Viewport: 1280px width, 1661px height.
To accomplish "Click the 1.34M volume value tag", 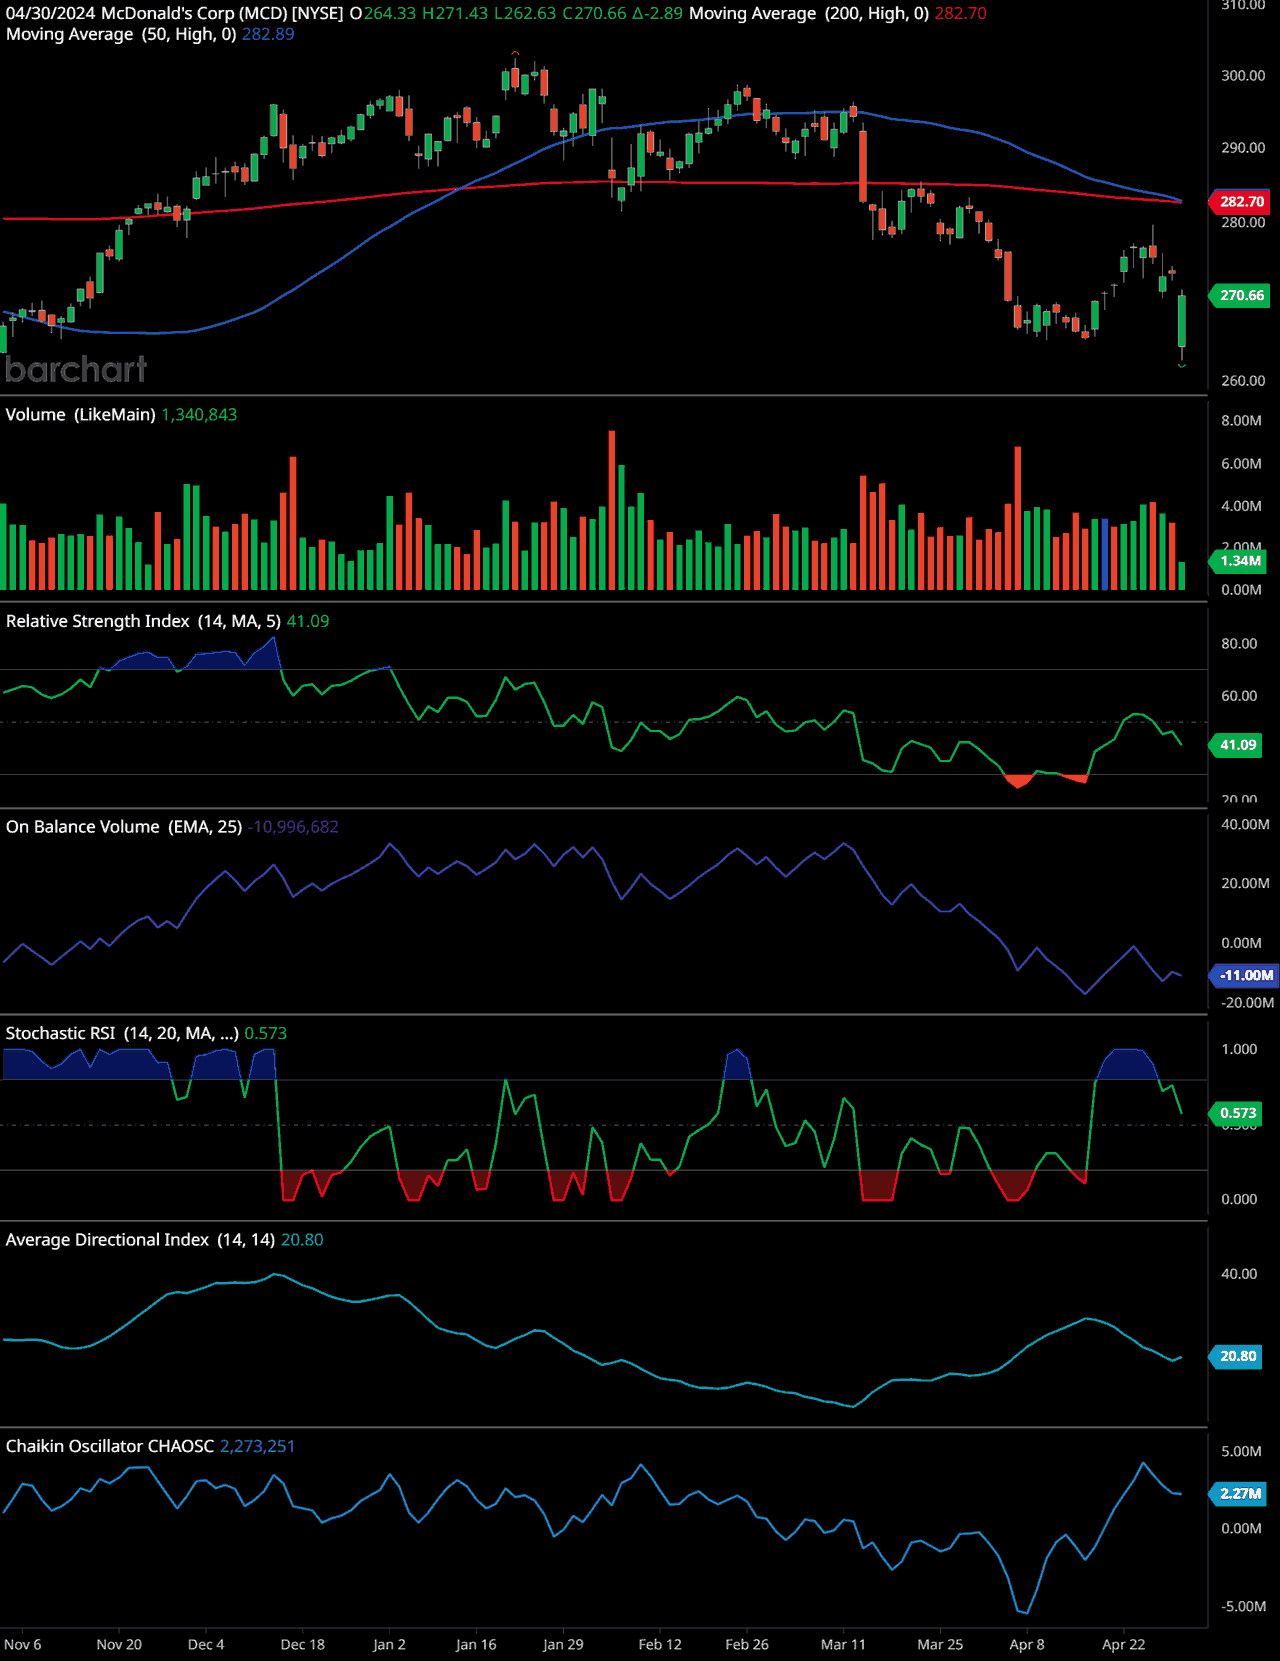I will (x=1240, y=561).
